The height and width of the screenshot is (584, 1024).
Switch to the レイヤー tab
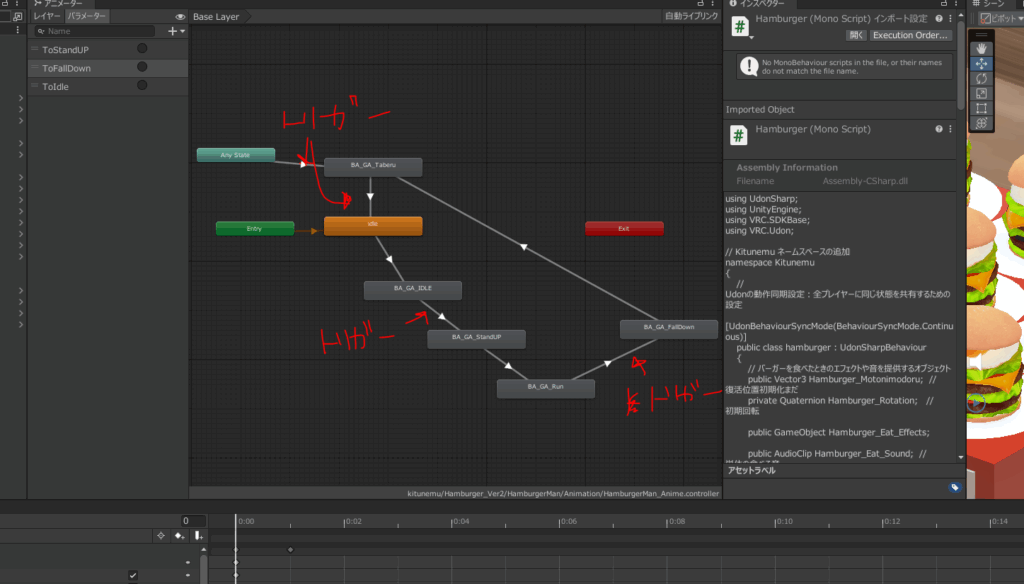click(x=47, y=17)
